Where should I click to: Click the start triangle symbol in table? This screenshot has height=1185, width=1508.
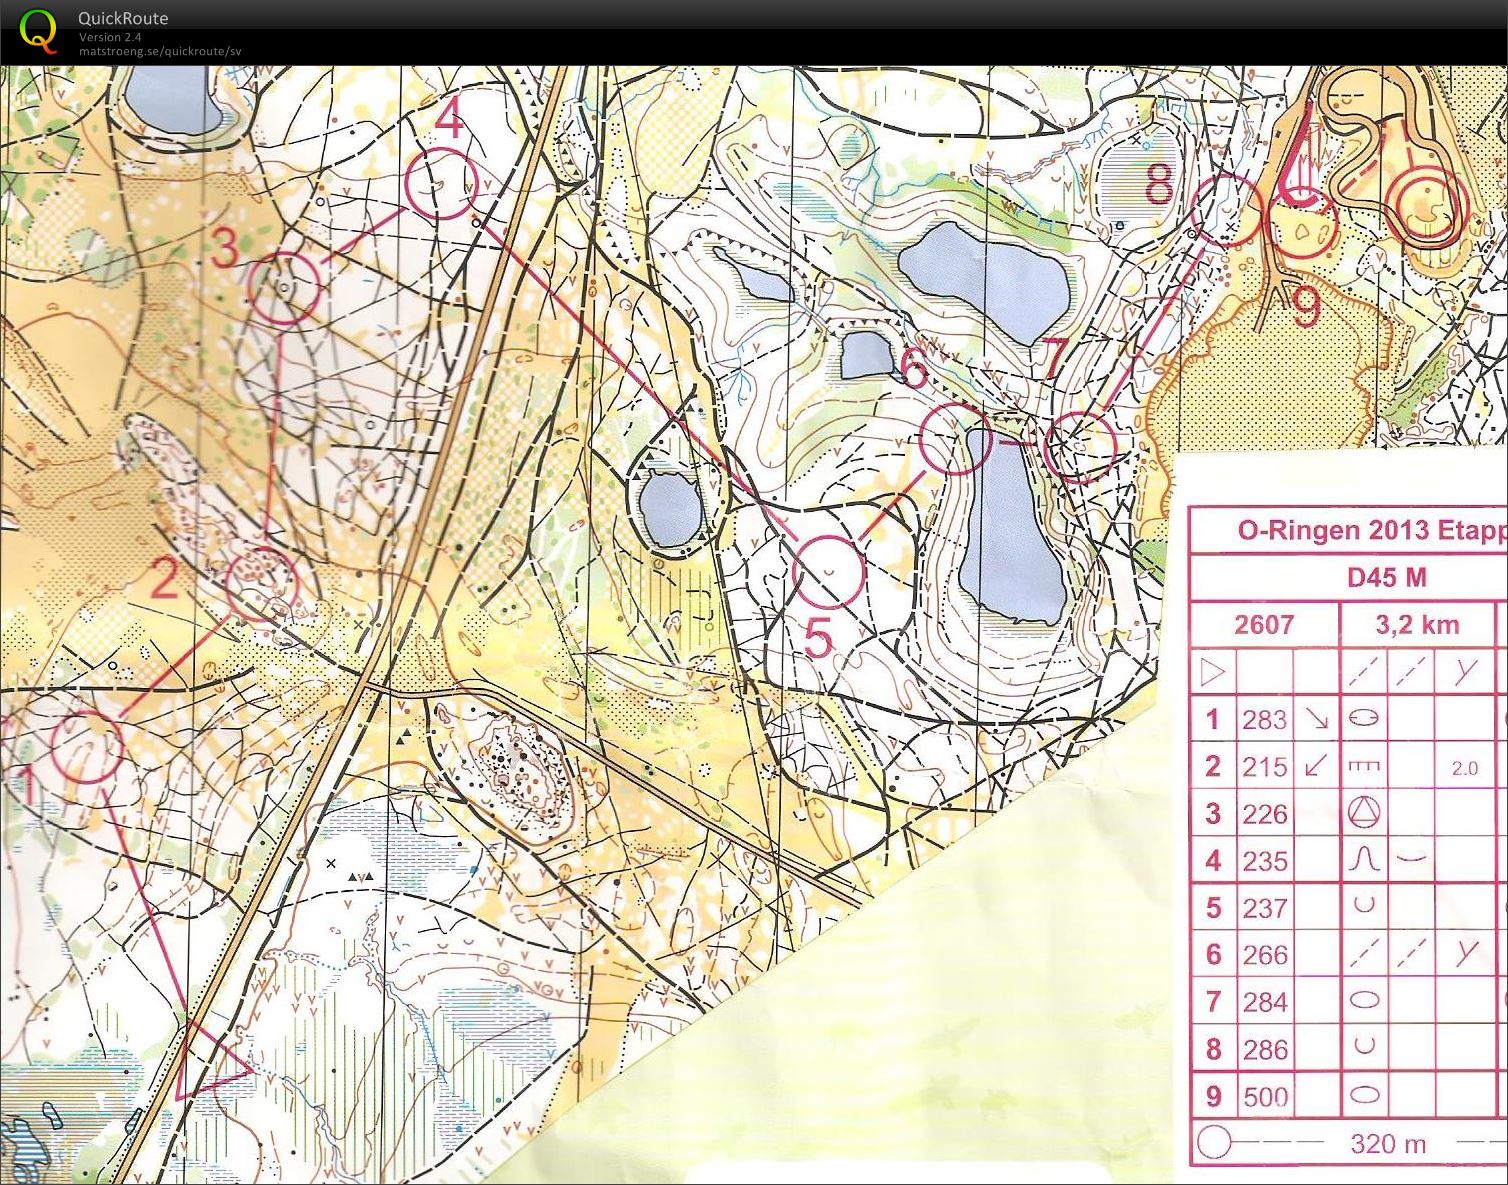pos(1213,672)
